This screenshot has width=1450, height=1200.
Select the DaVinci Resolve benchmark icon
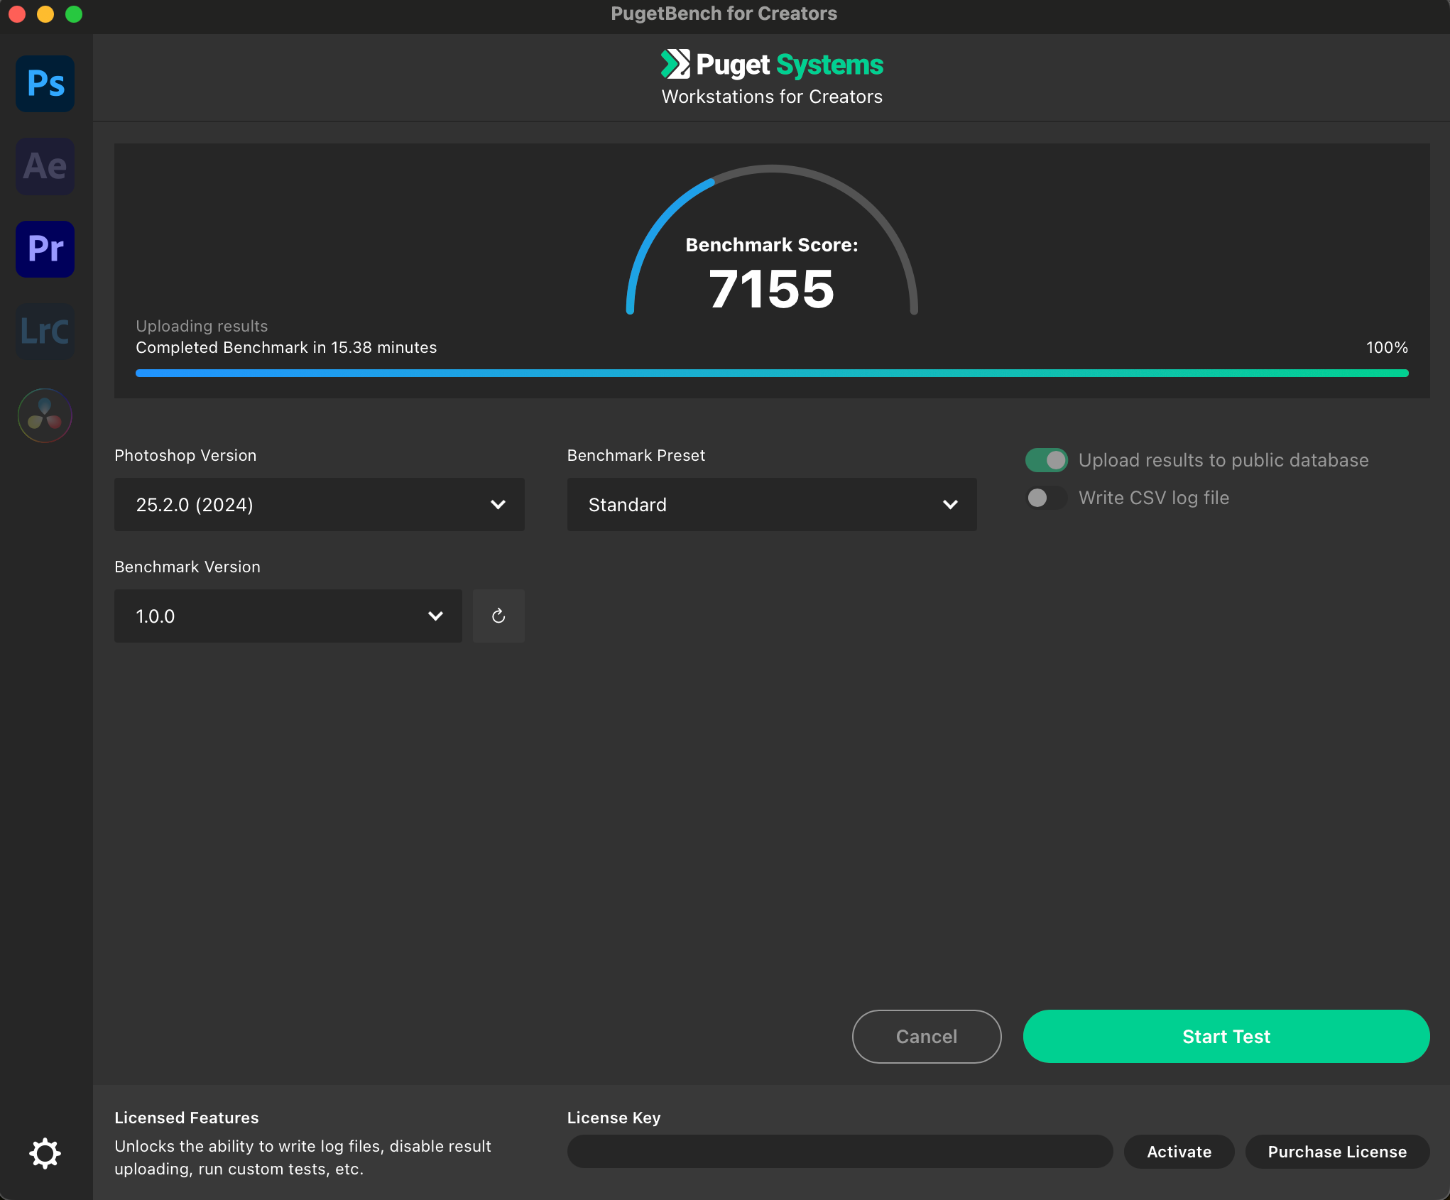(x=45, y=415)
